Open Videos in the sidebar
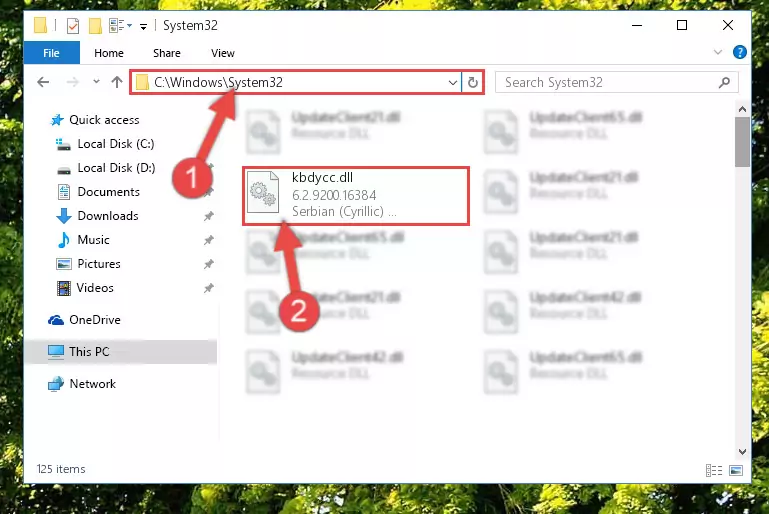The height and width of the screenshot is (514, 769). (95, 288)
